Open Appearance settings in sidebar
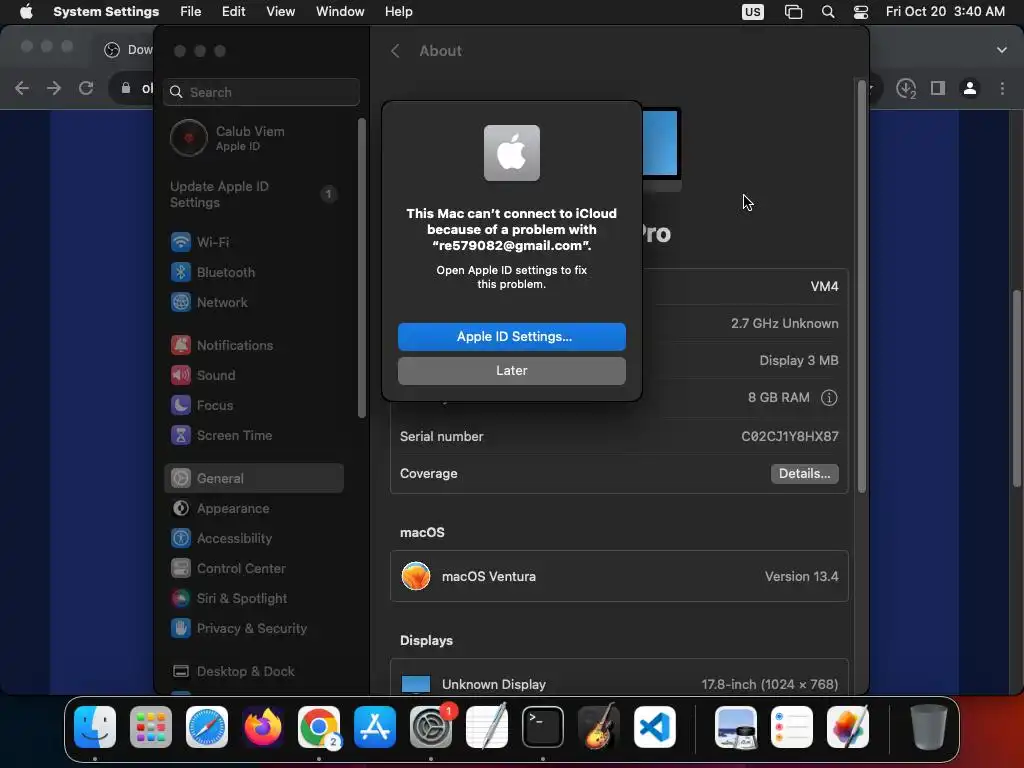 click(253, 508)
